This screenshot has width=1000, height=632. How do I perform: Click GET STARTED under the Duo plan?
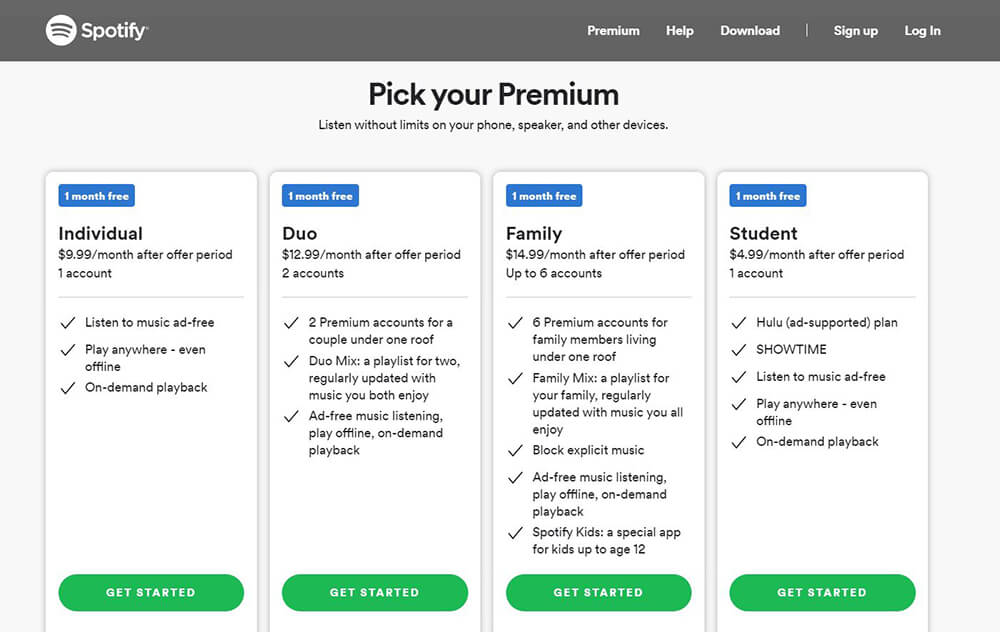(x=374, y=592)
